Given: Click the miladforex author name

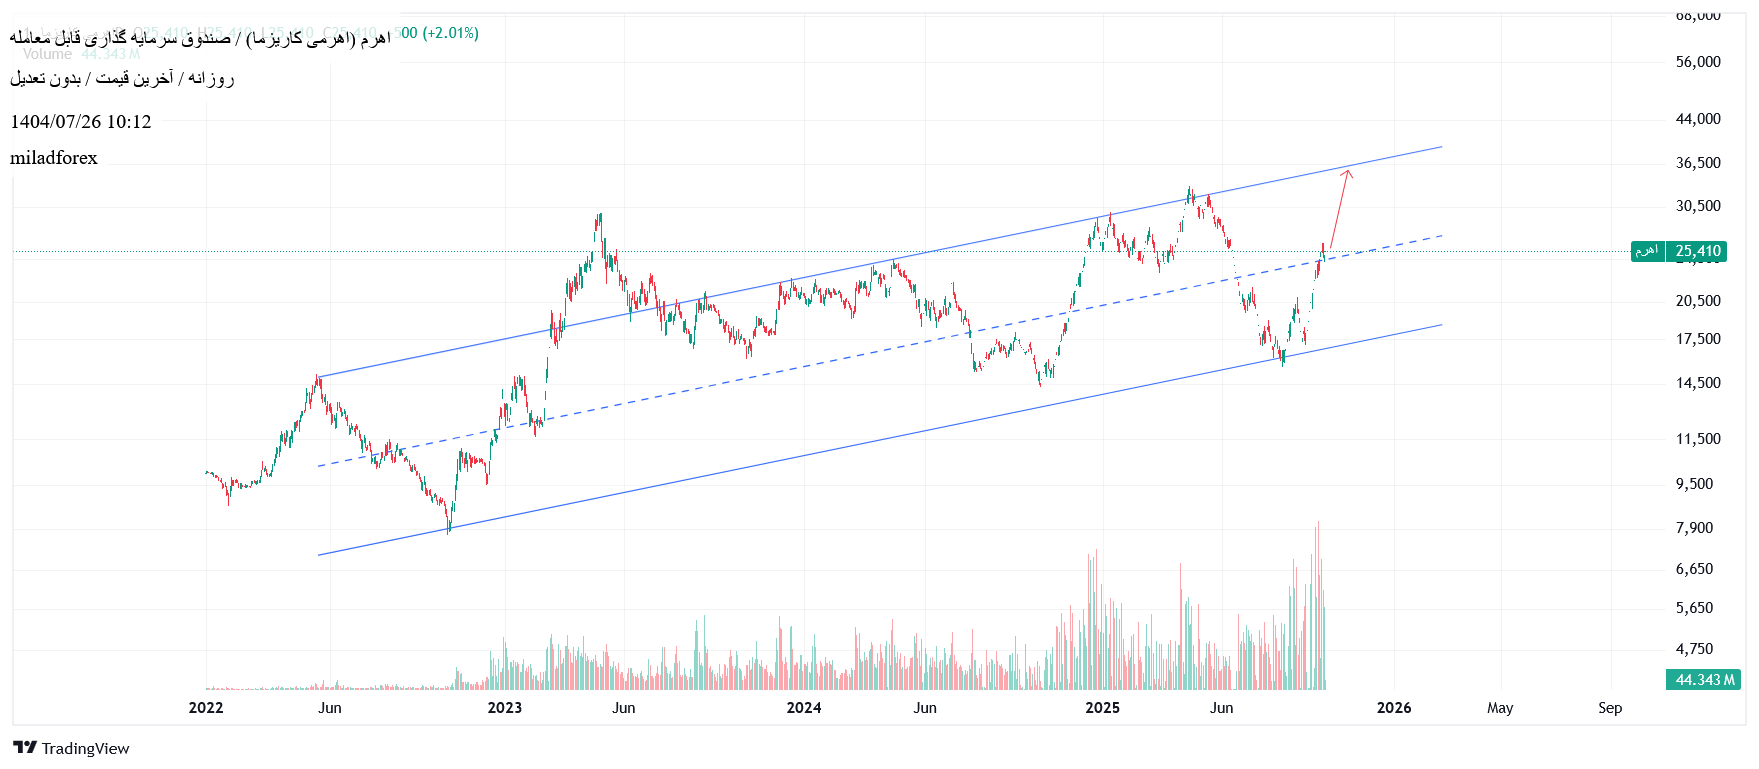Looking at the screenshot, I should [x=54, y=158].
